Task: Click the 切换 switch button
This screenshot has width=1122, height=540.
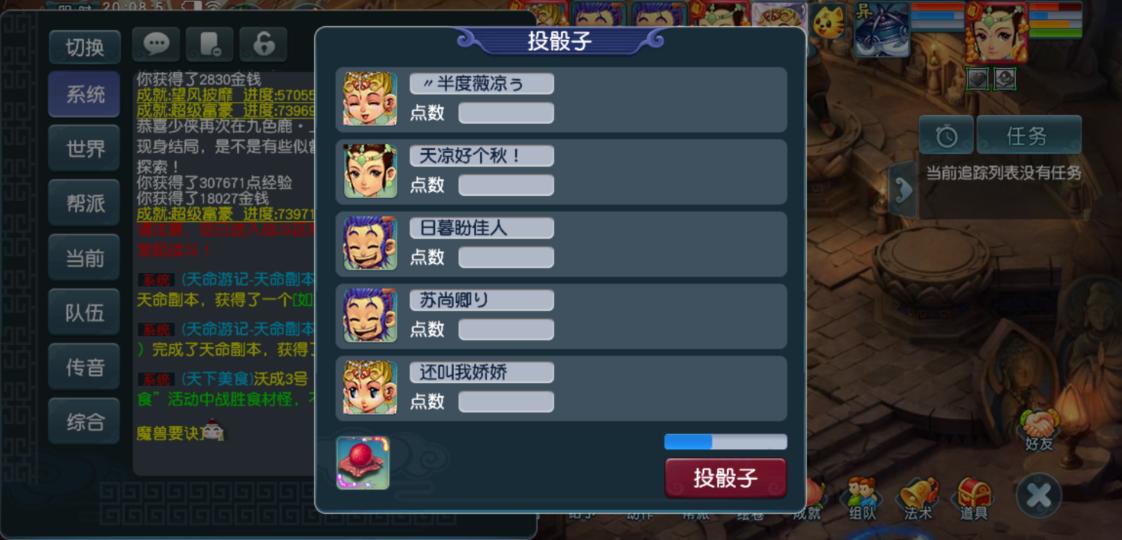Action: click(84, 47)
